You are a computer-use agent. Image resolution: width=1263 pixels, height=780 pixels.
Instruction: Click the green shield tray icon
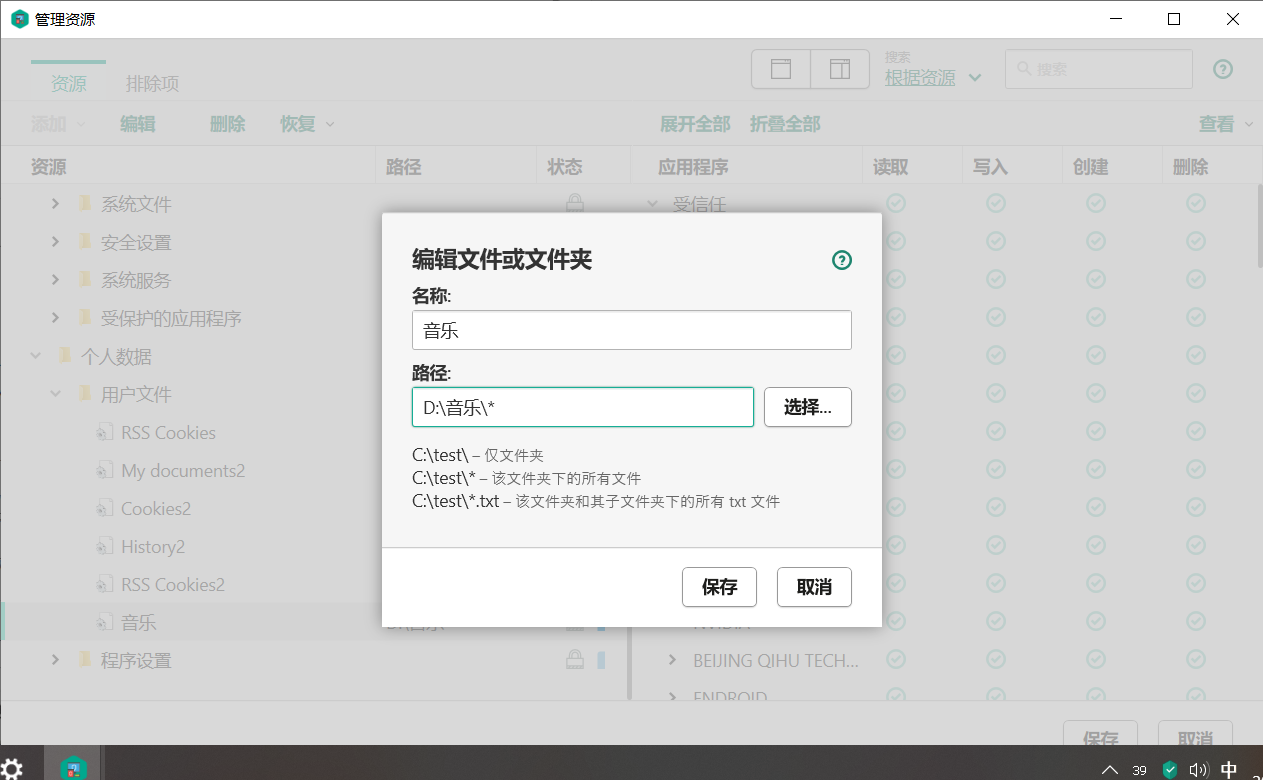click(x=1170, y=770)
